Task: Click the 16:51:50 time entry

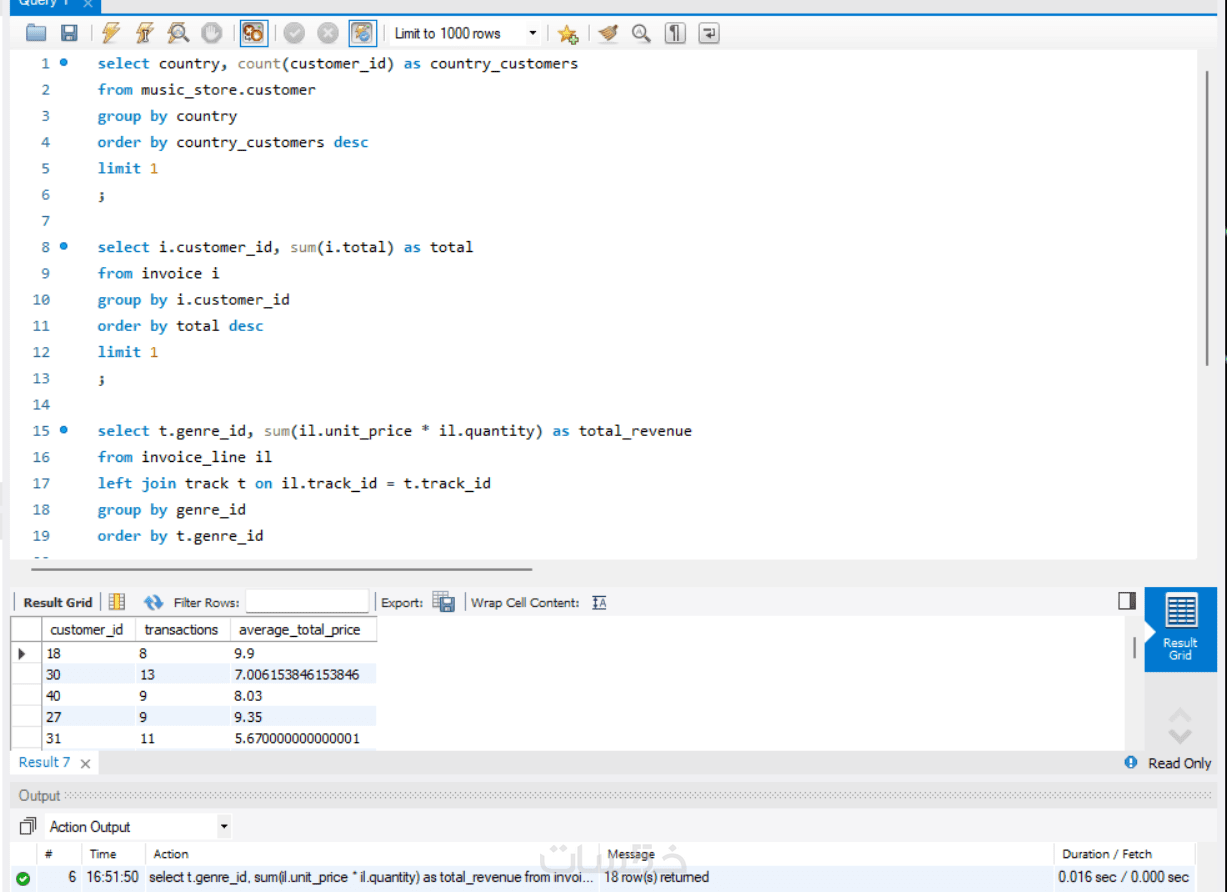Action: coord(112,877)
